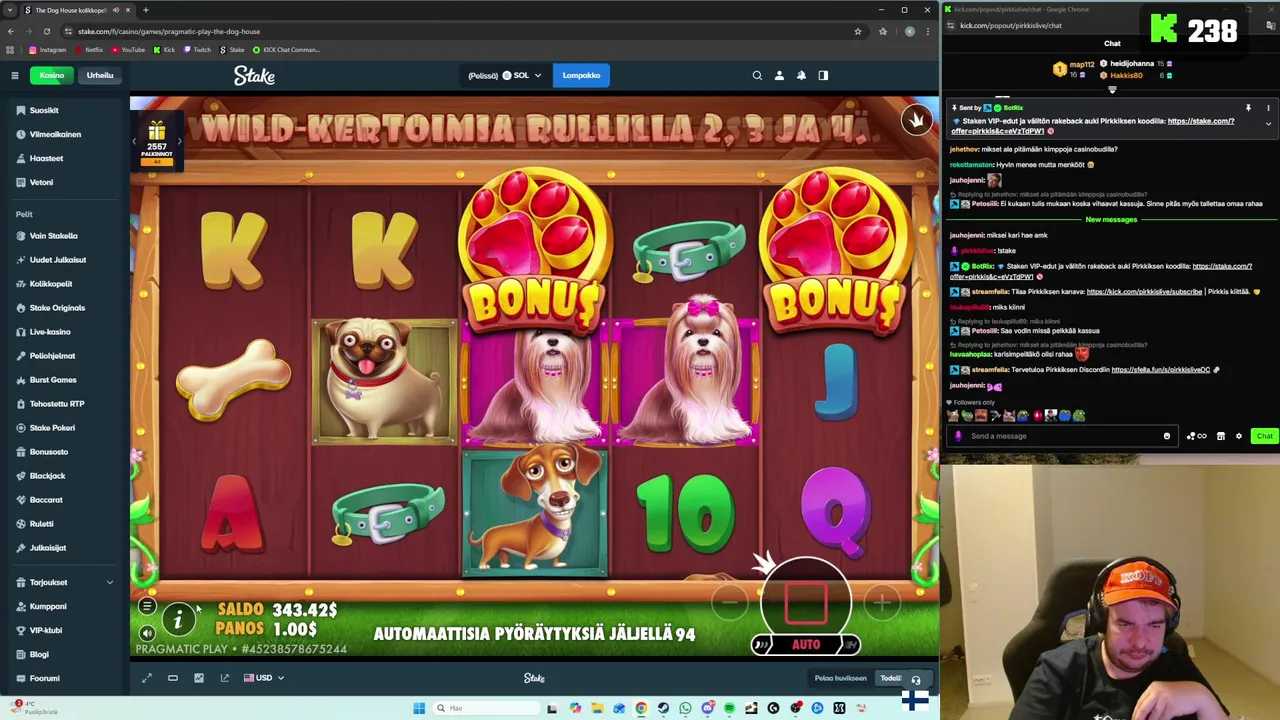This screenshot has width=1280, height=720.
Task: Click the AUTO spin label button
Action: [806, 645]
